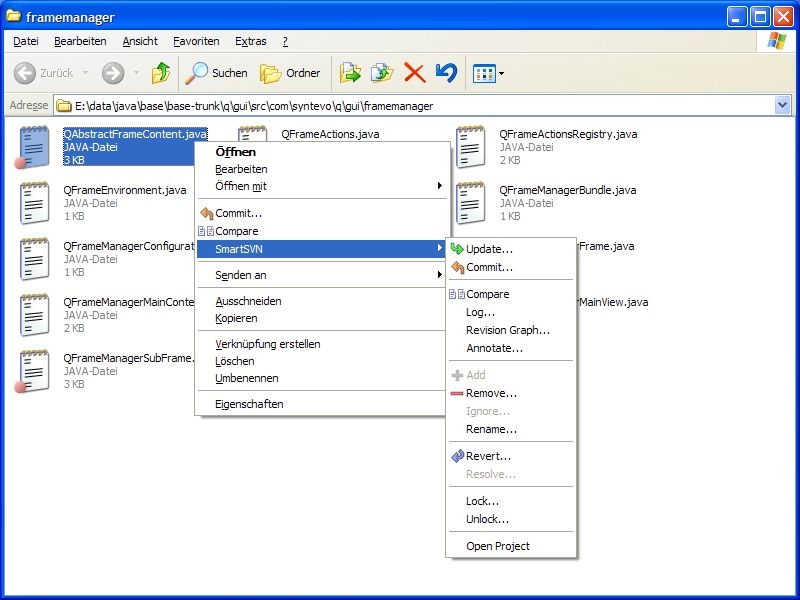Click the Copy To folder toolbar icon
800x600 pixels.
pos(381,73)
